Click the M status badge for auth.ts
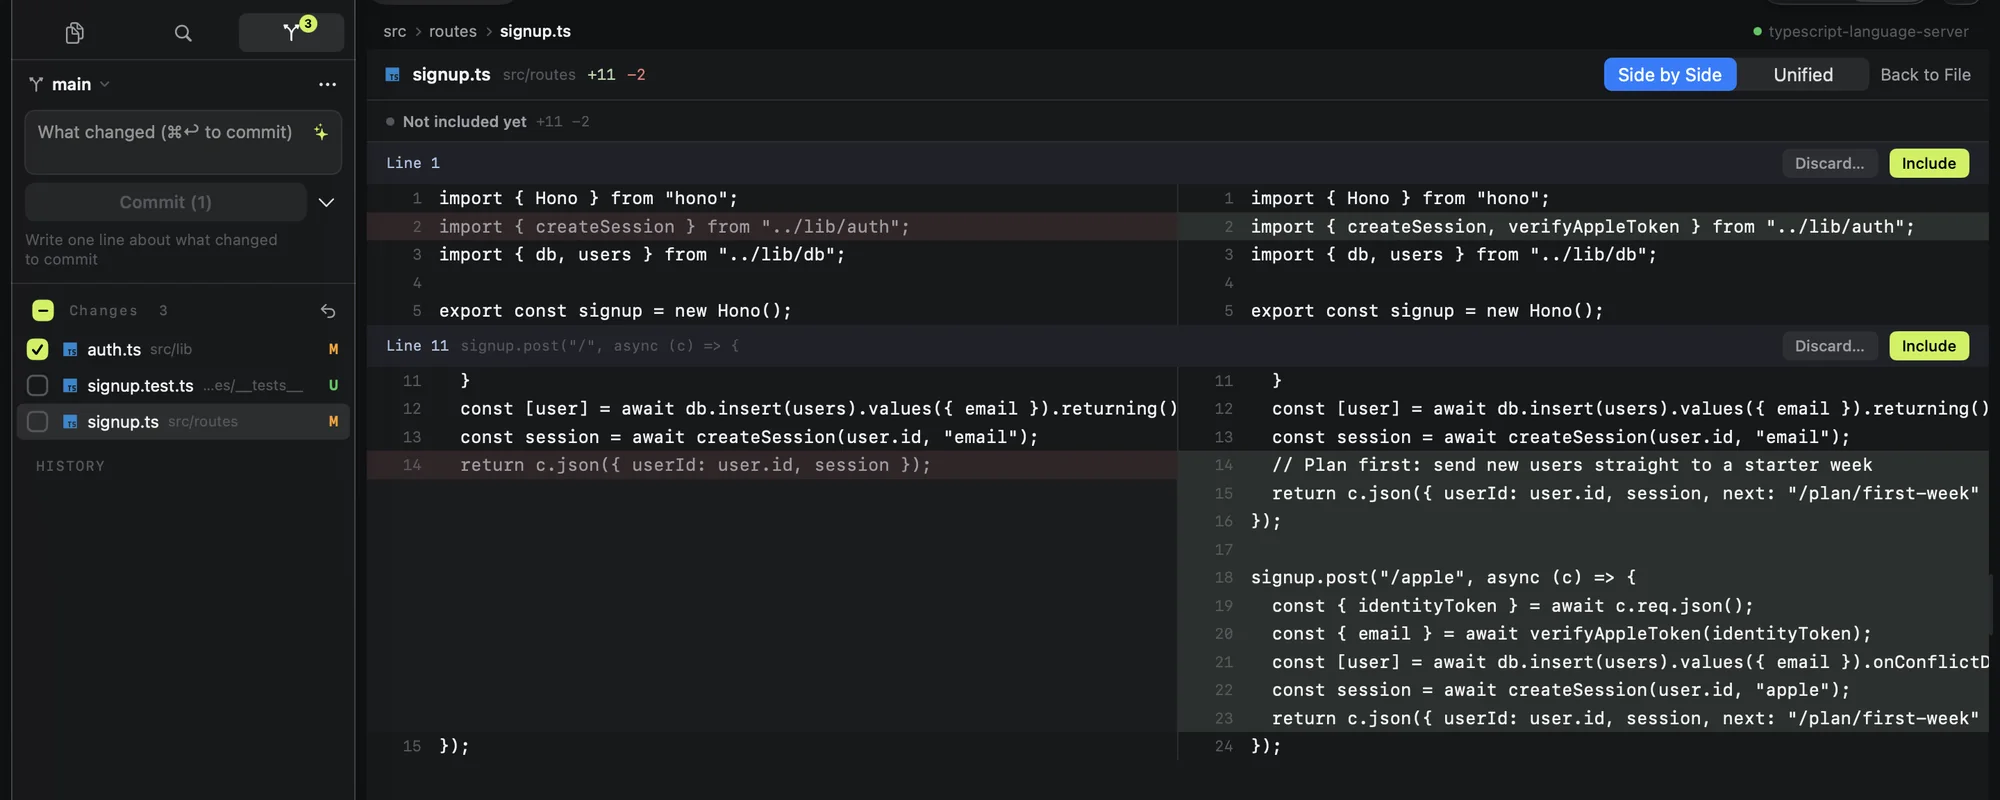The width and height of the screenshot is (2000, 800). 333,349
